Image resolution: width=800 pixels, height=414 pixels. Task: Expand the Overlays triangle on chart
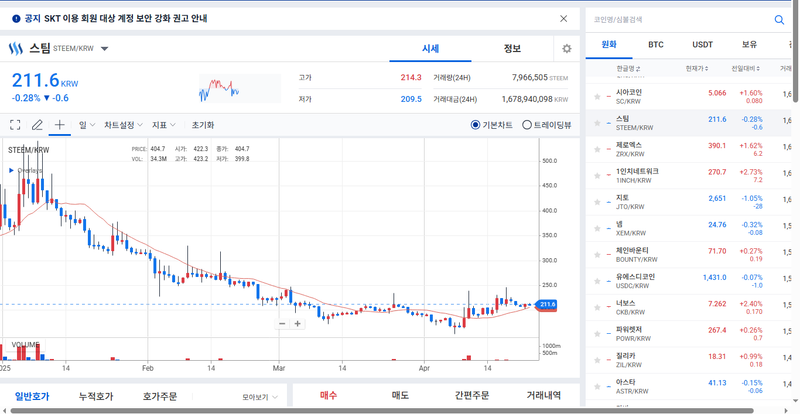[x=12, y=170]
